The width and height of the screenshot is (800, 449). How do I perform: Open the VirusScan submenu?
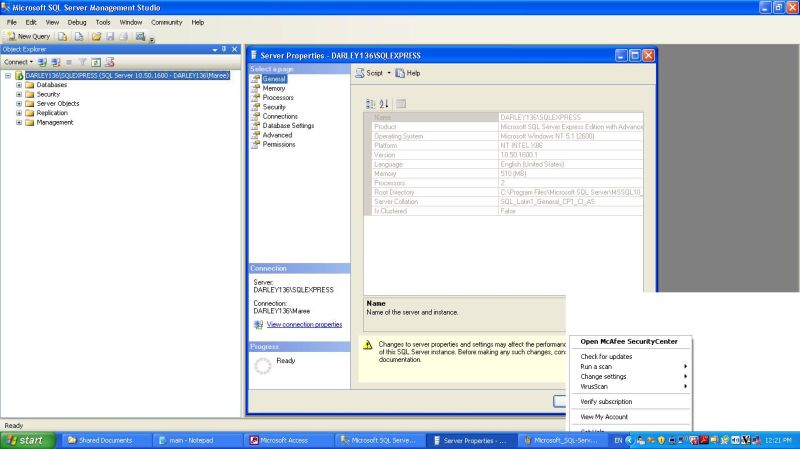coord(631,387)
